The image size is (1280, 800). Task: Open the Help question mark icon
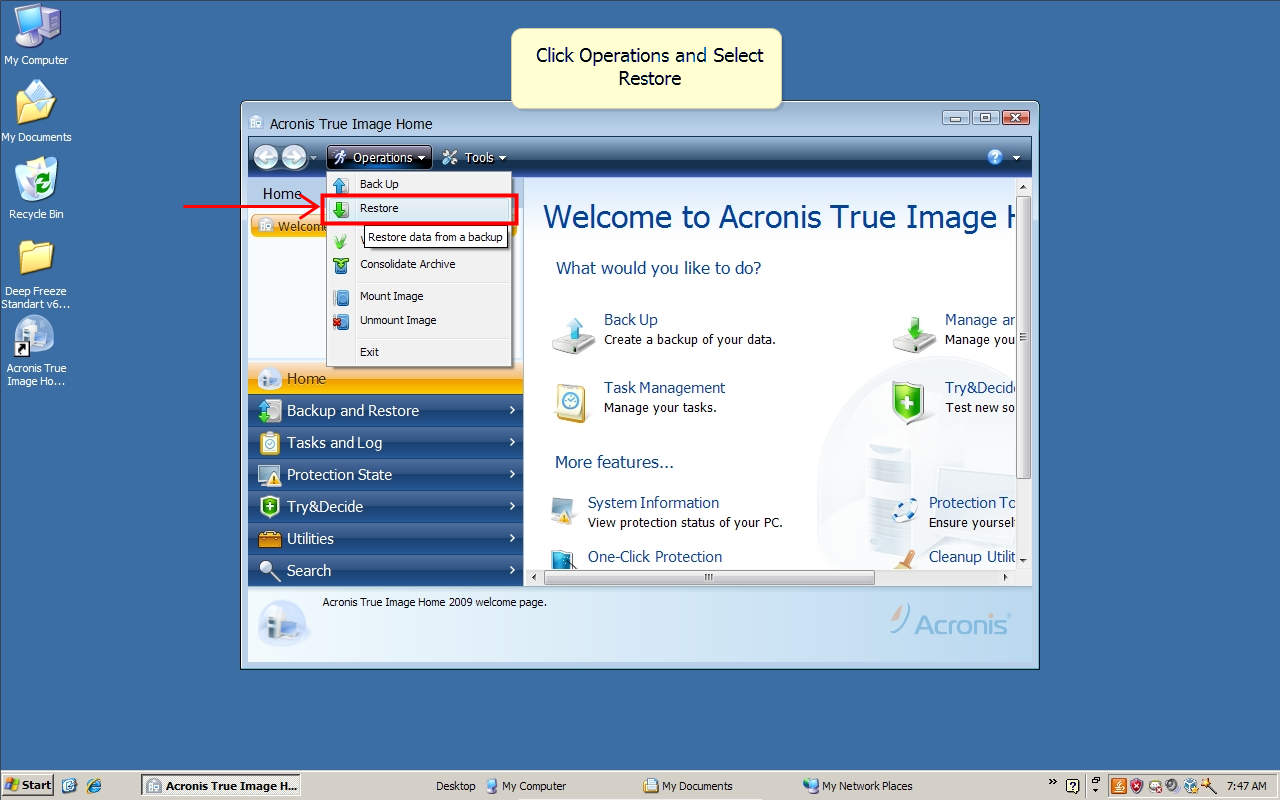pos(996,157)
